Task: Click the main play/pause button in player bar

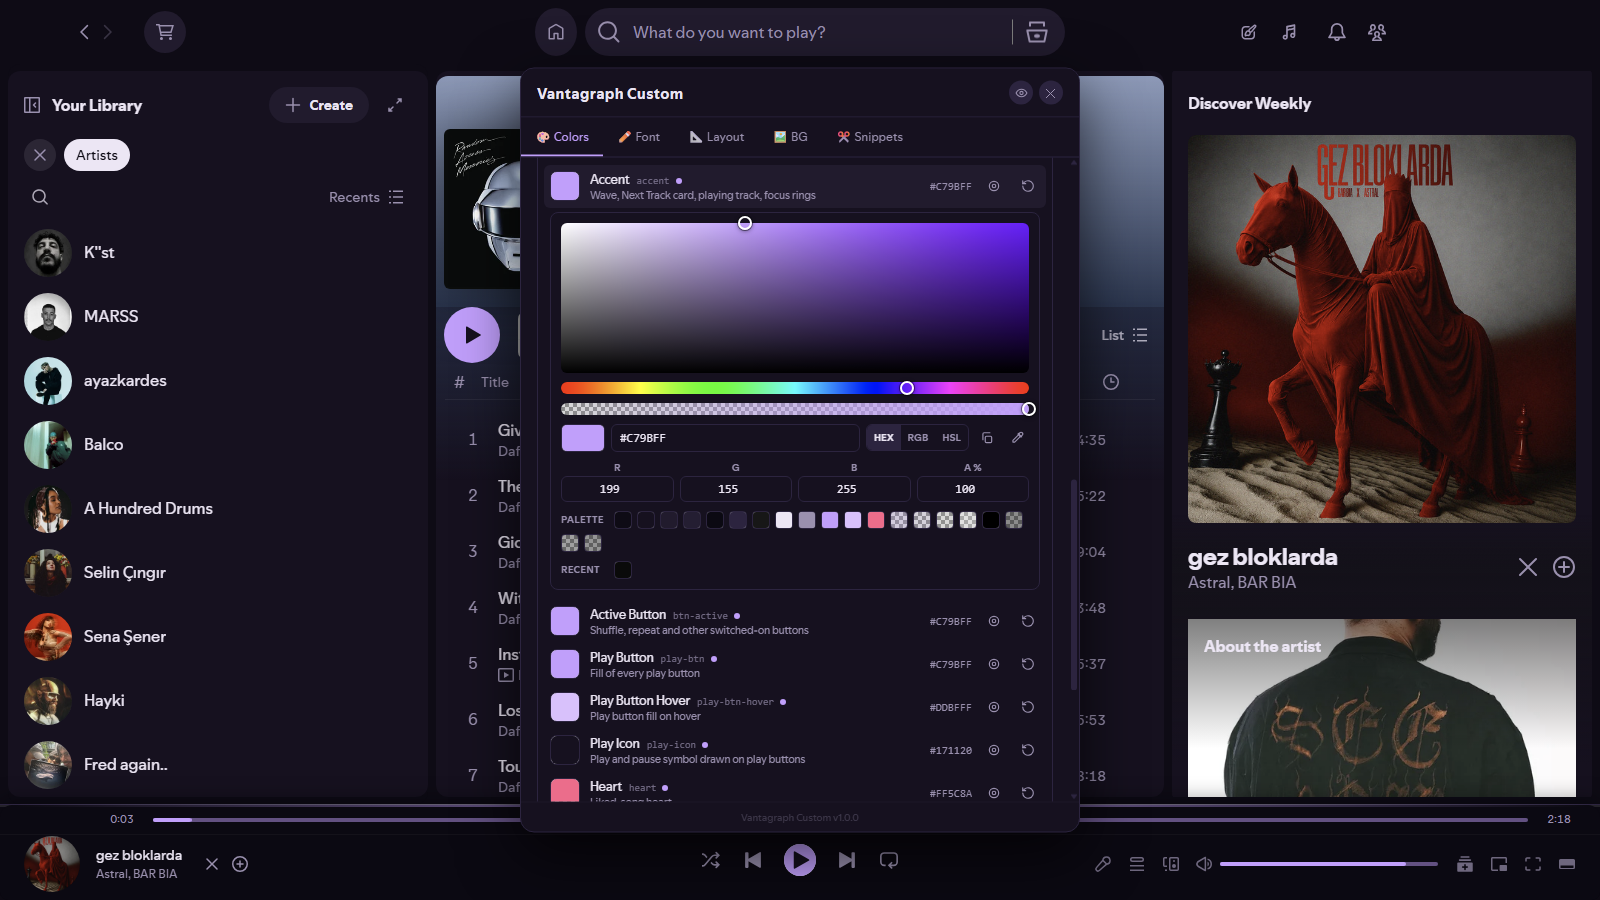Action: 800,860
